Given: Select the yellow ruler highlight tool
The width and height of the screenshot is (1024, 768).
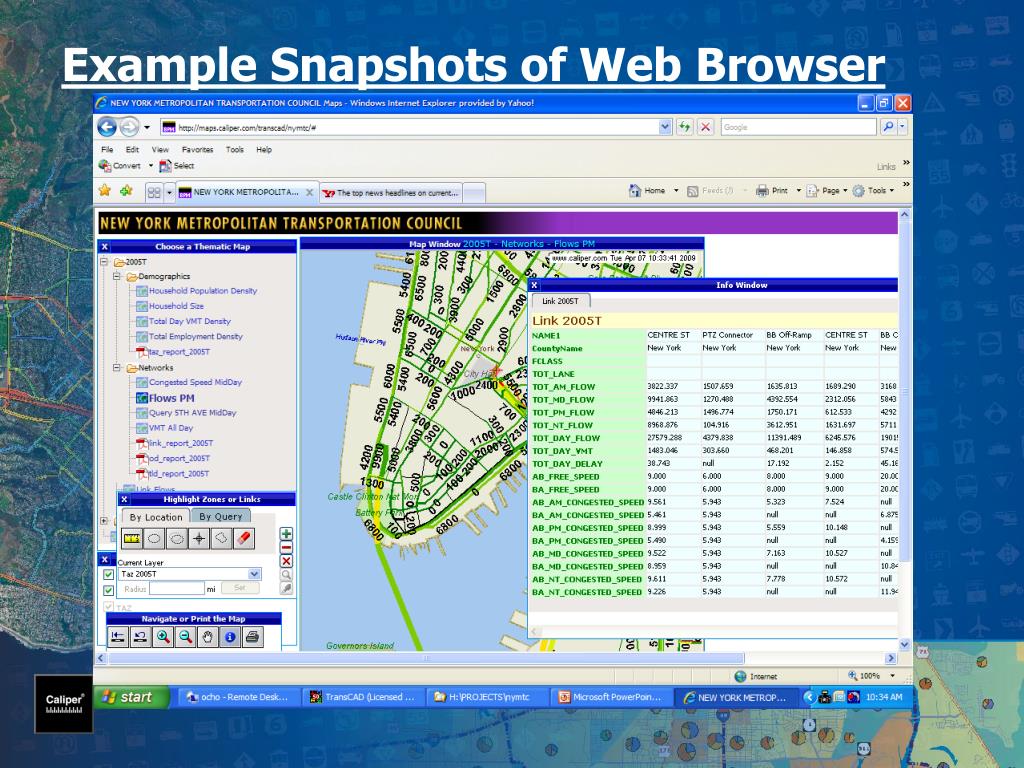Looking at the screenshot, I should pos(132,539).
